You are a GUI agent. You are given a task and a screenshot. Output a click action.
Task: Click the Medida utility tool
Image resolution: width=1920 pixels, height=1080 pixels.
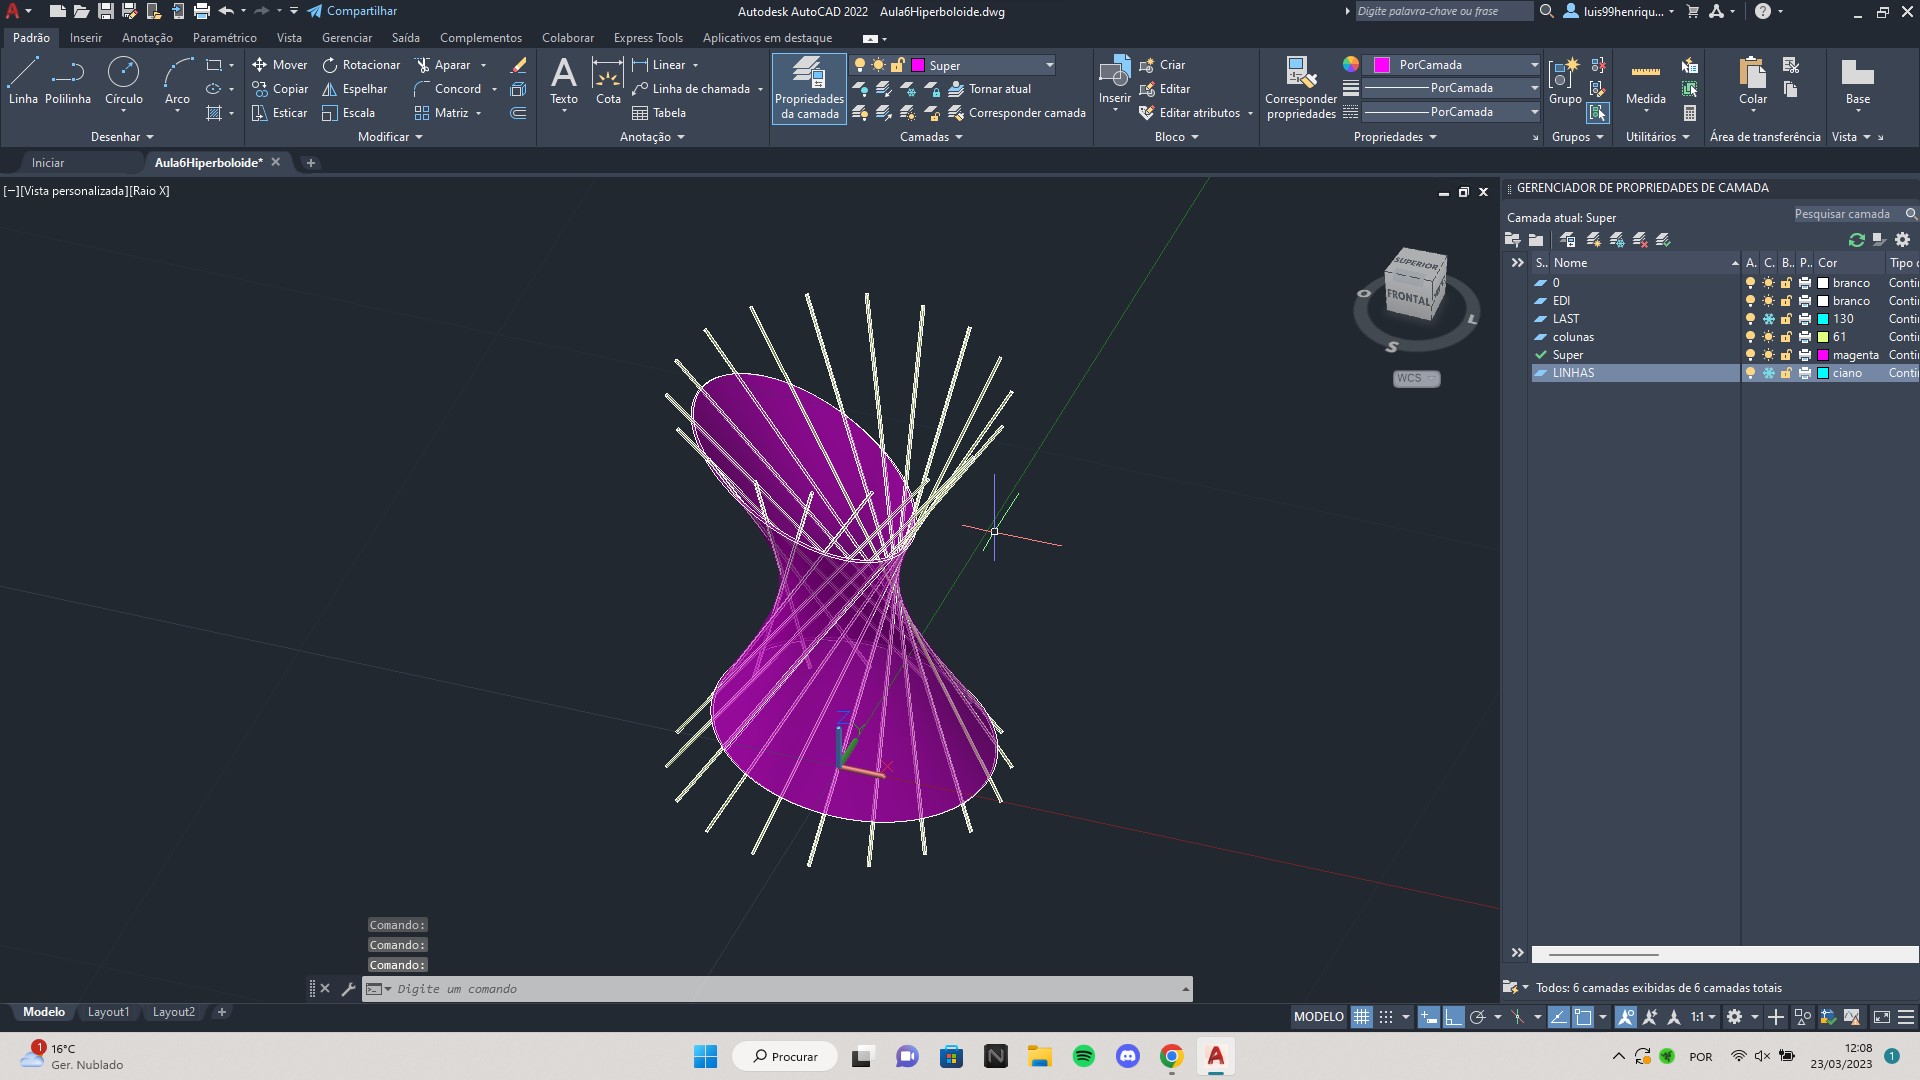(x=1645, y=81)
